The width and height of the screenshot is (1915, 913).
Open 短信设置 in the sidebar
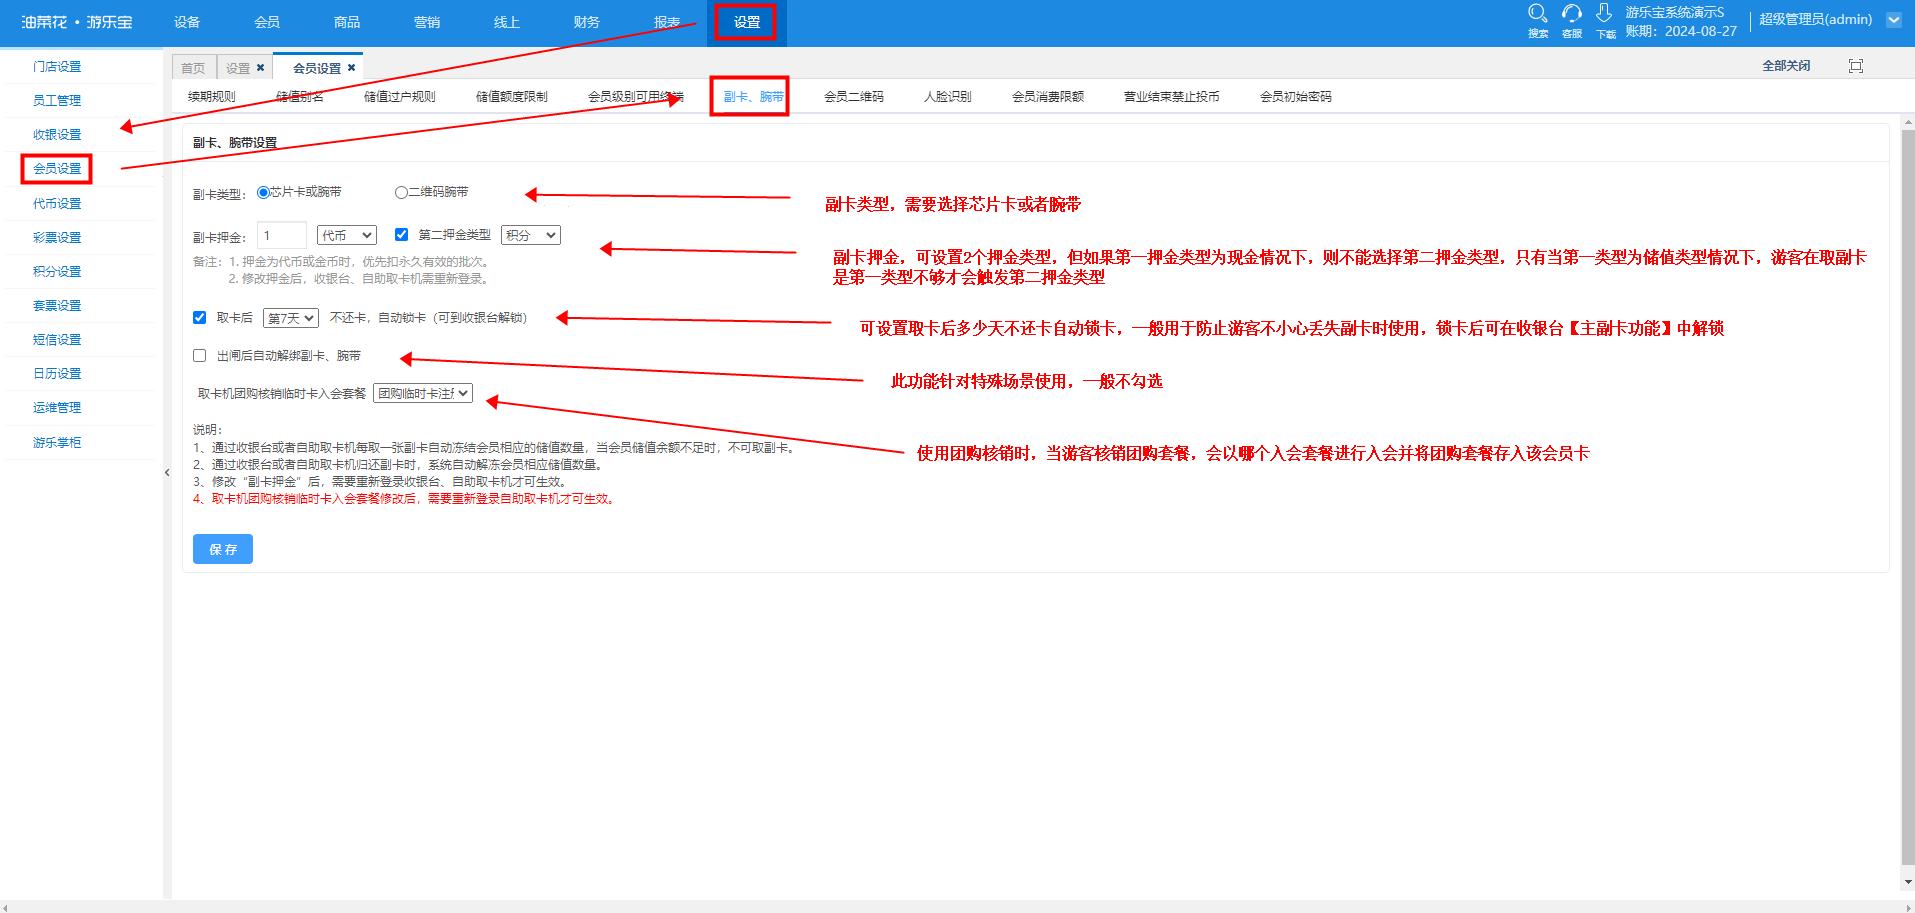coord(57,340)
